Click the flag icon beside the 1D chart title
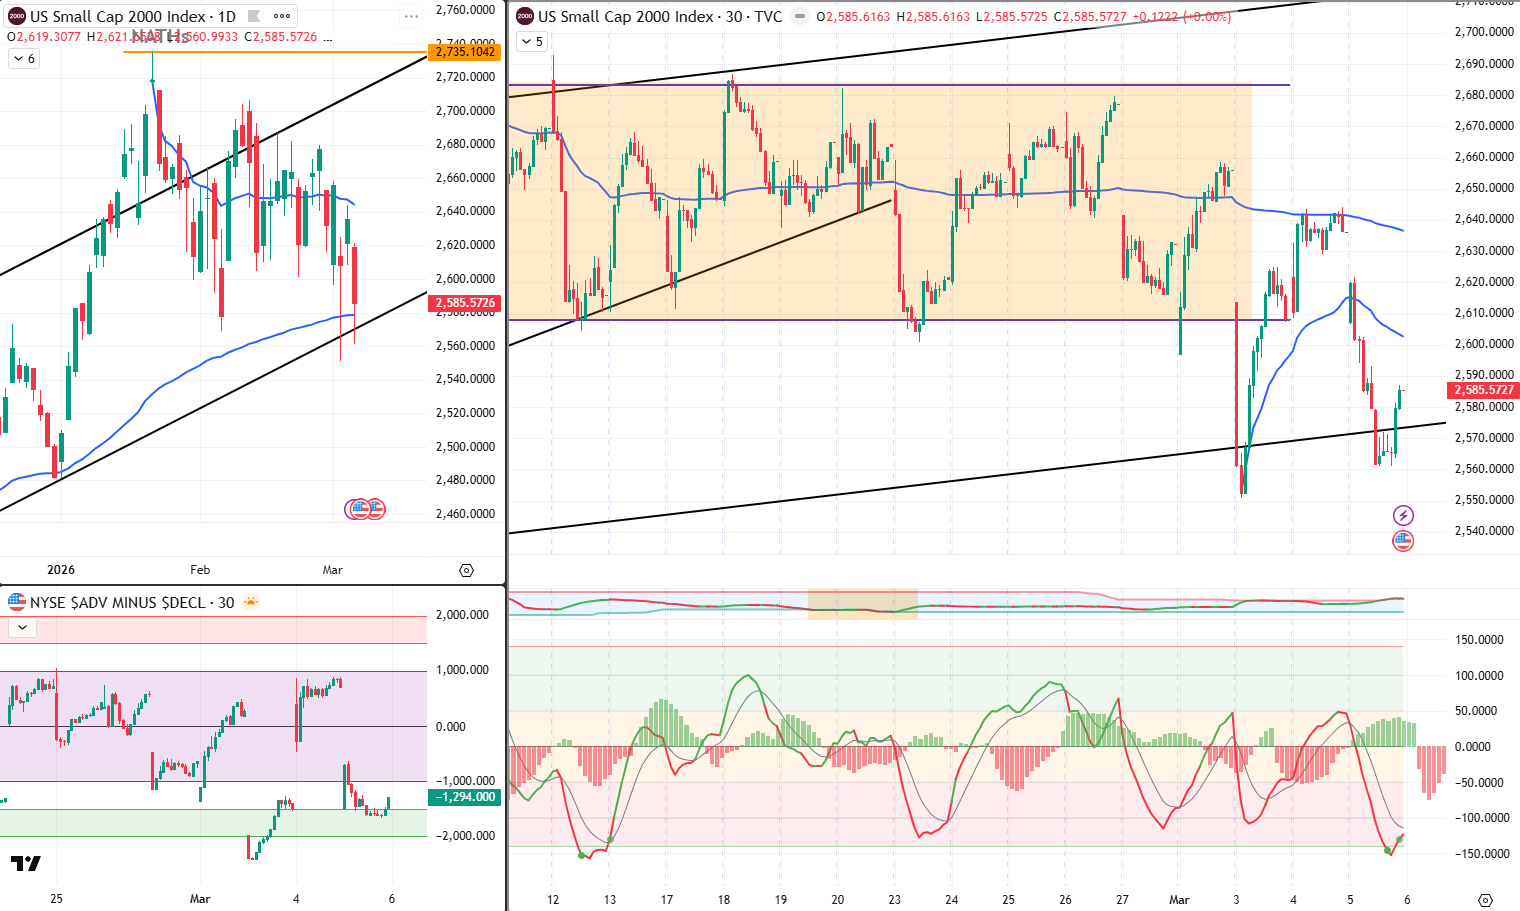 tap(254, 16)
